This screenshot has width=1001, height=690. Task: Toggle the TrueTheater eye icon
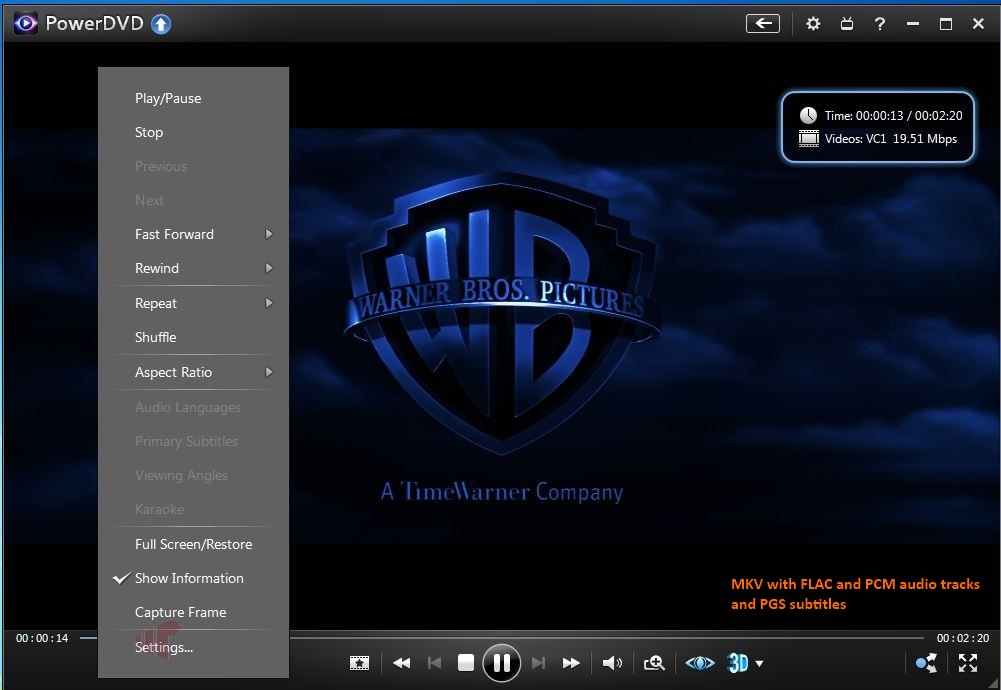(x=700, y=663)
